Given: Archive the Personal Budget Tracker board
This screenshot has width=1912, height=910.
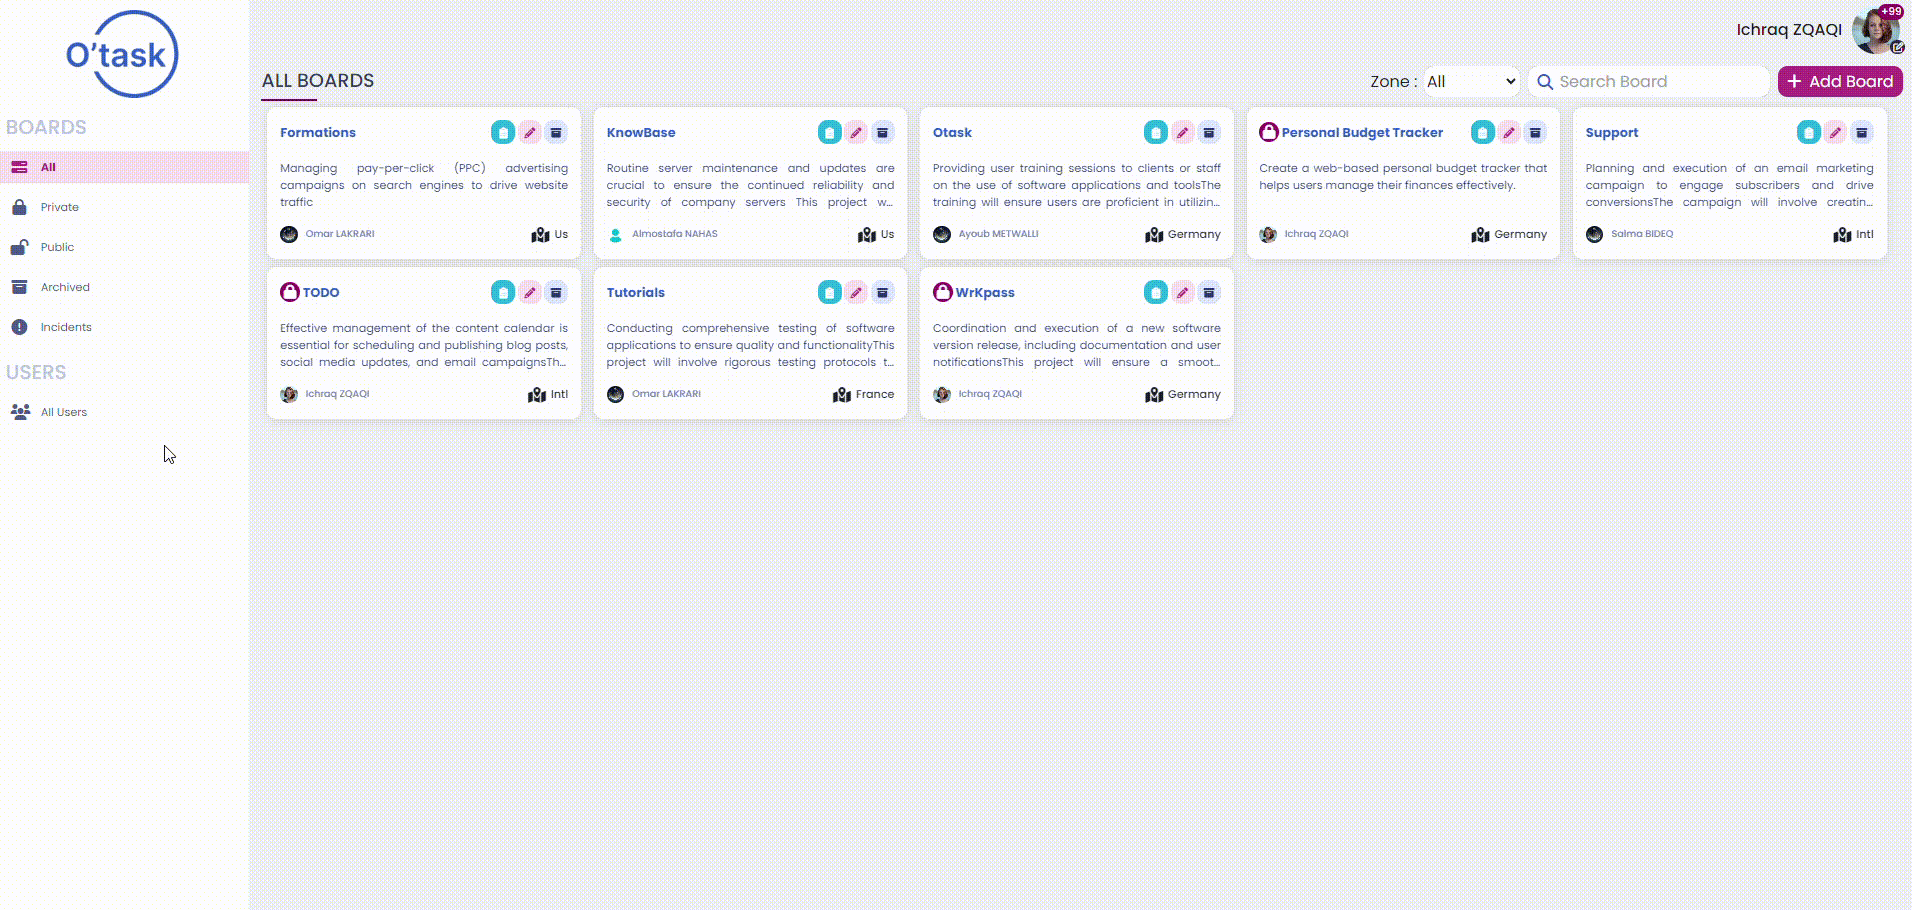Looking at the screenshot, I should (x=1535, y=132).
